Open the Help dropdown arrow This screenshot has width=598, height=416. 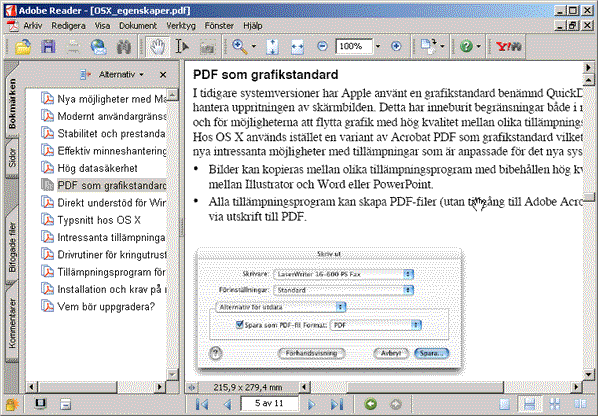click(x=479, y=47)
